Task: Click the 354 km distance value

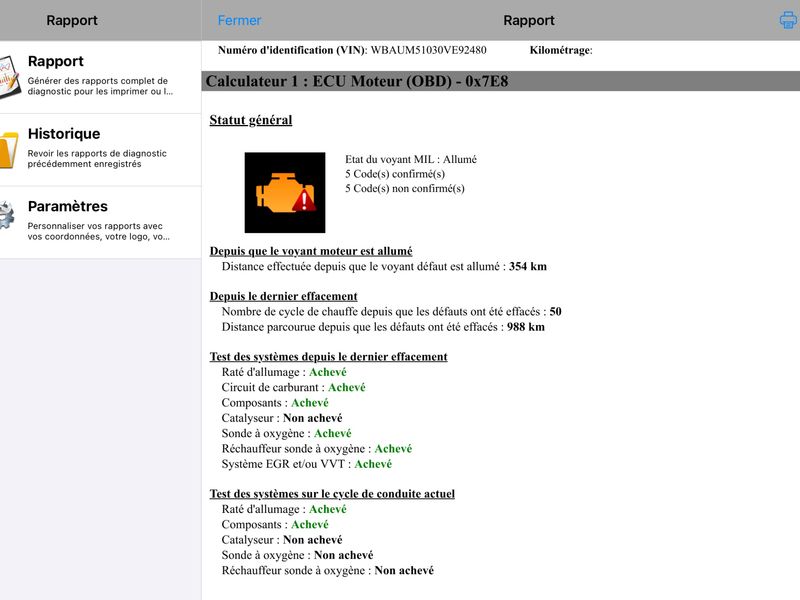Action: [x=528, y=266]
